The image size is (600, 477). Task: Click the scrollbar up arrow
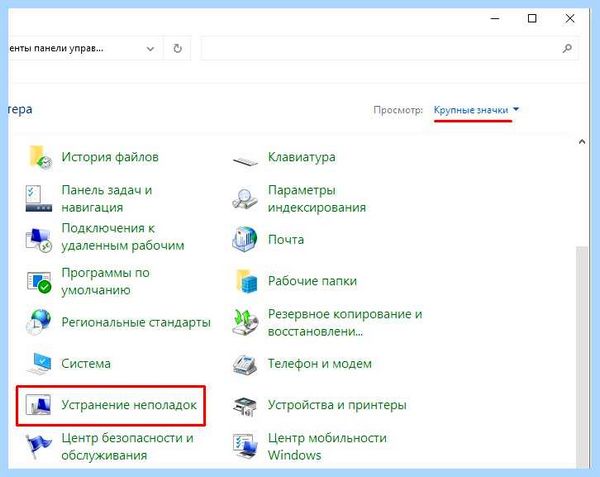(582, 142)
